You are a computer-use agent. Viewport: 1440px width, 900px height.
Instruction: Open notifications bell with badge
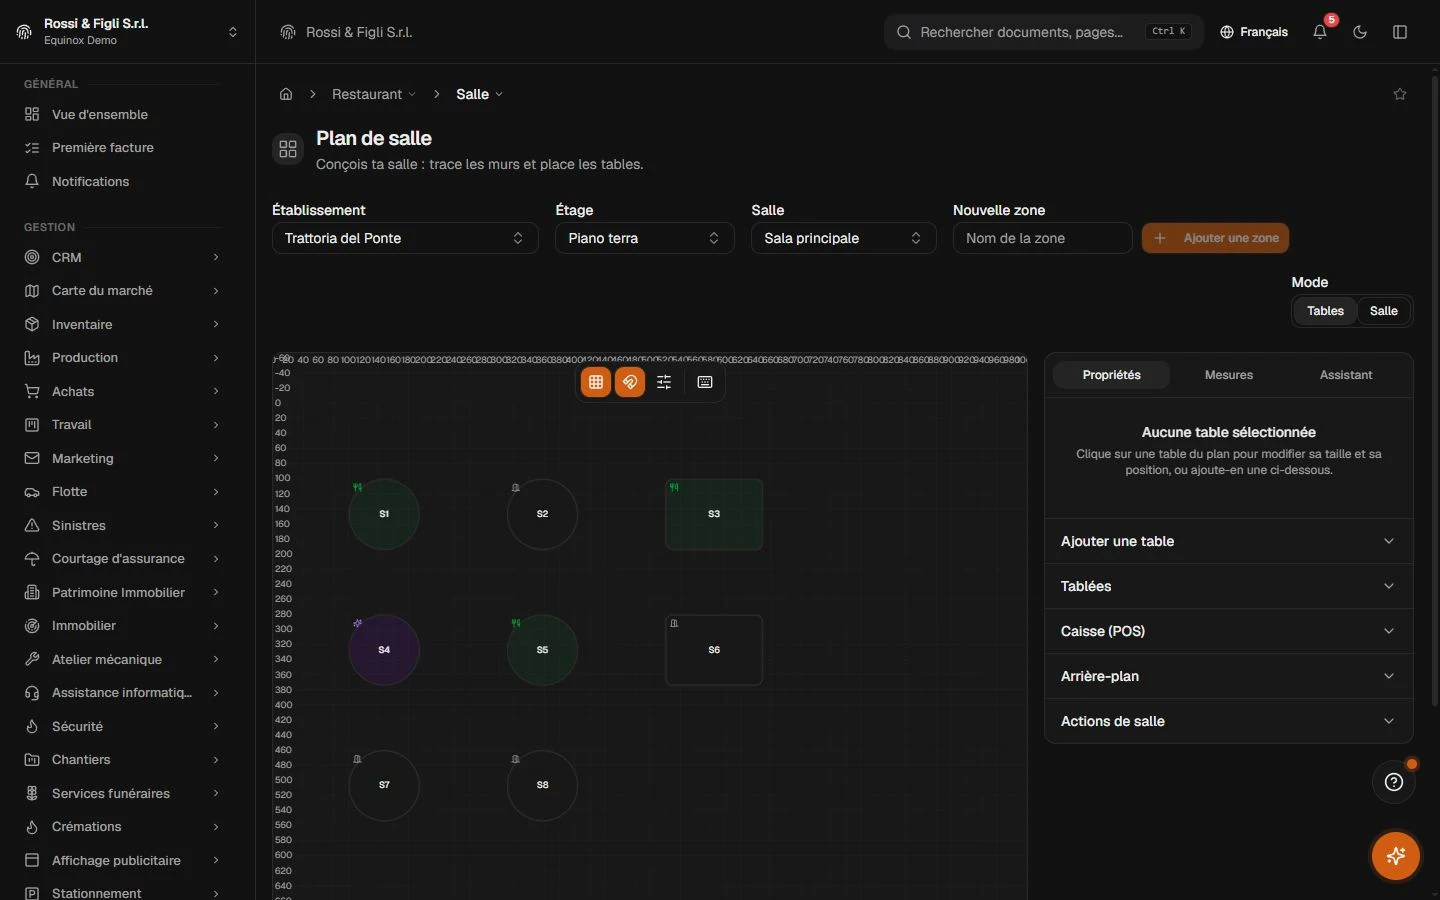point(1320,32)
